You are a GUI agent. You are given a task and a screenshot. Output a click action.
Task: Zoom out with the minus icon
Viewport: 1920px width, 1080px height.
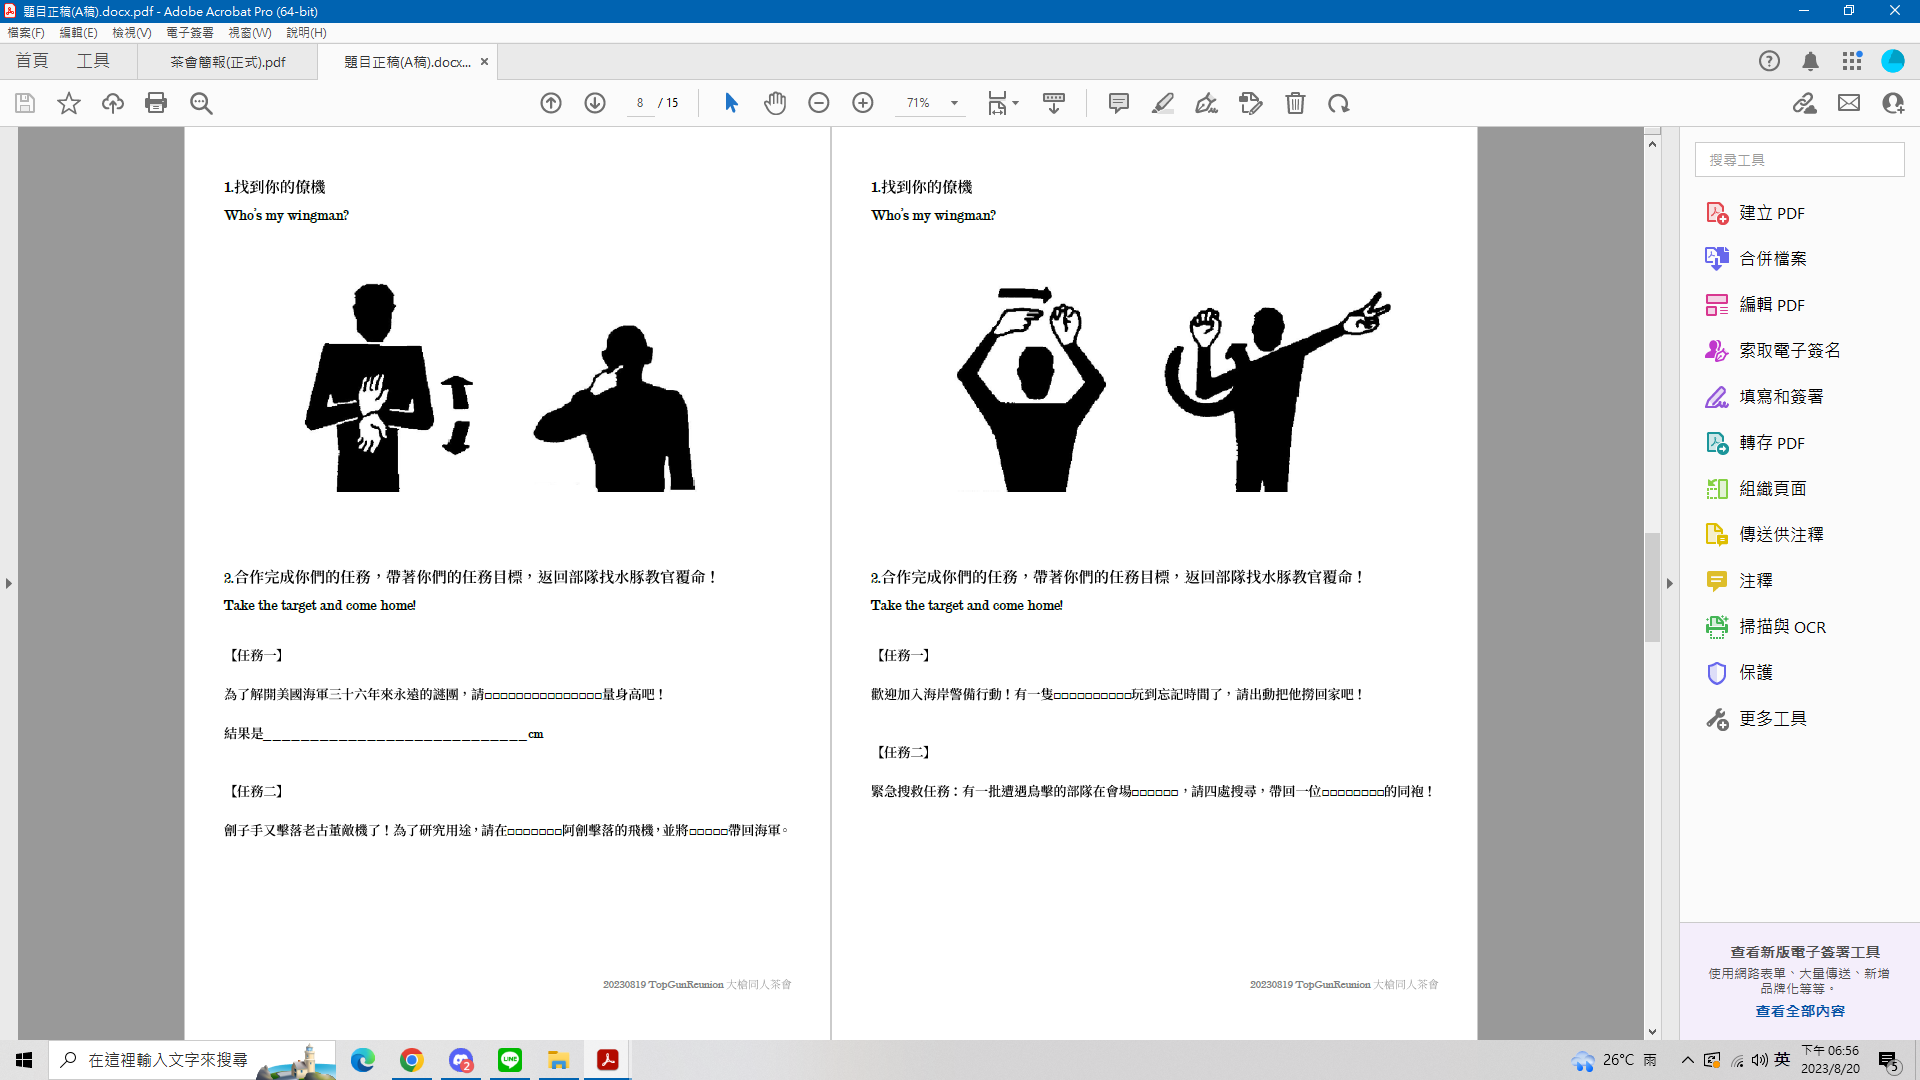[x=819, y=103]
